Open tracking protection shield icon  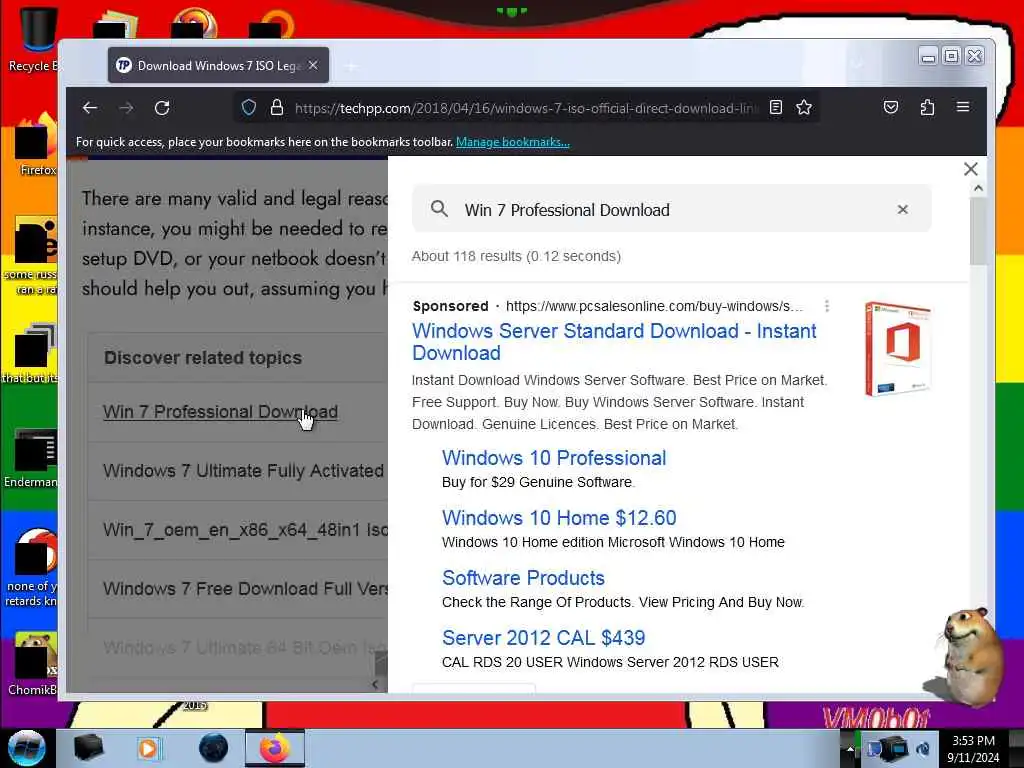coord(249,107)
